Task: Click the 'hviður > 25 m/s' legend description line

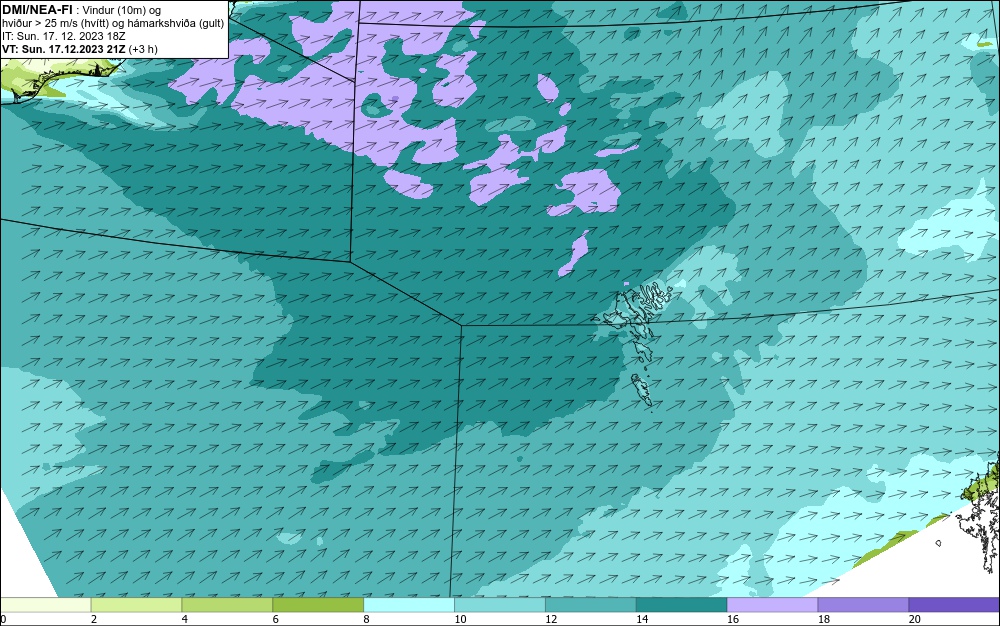Action: tap(113, 23)
